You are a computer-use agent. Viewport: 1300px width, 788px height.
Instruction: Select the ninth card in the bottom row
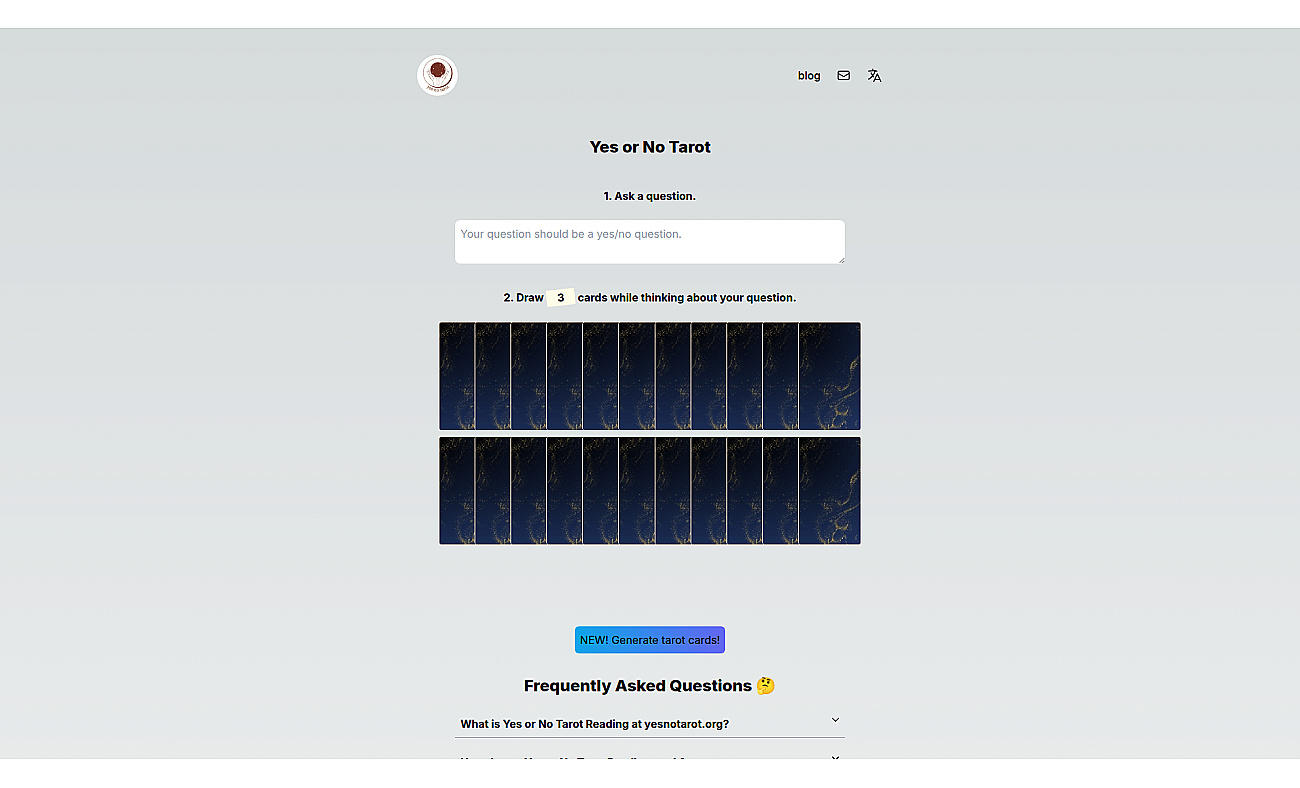tap(745, 490)
